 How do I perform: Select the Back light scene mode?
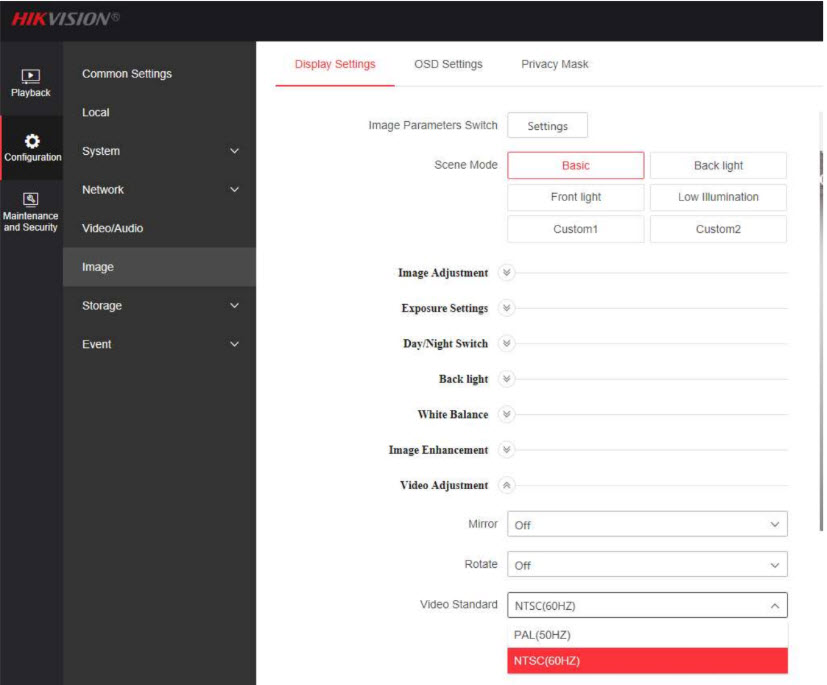coord(718,166)
